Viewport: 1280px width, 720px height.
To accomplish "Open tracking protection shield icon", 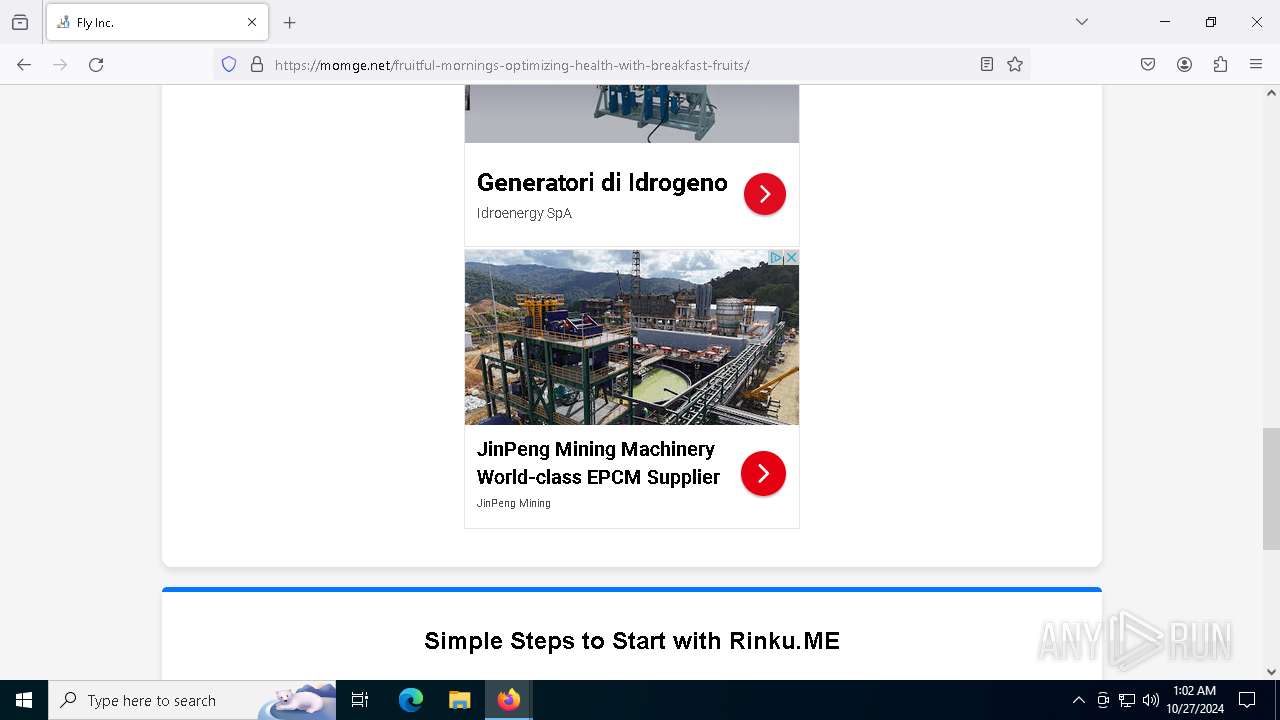I will tap(229, 65).
